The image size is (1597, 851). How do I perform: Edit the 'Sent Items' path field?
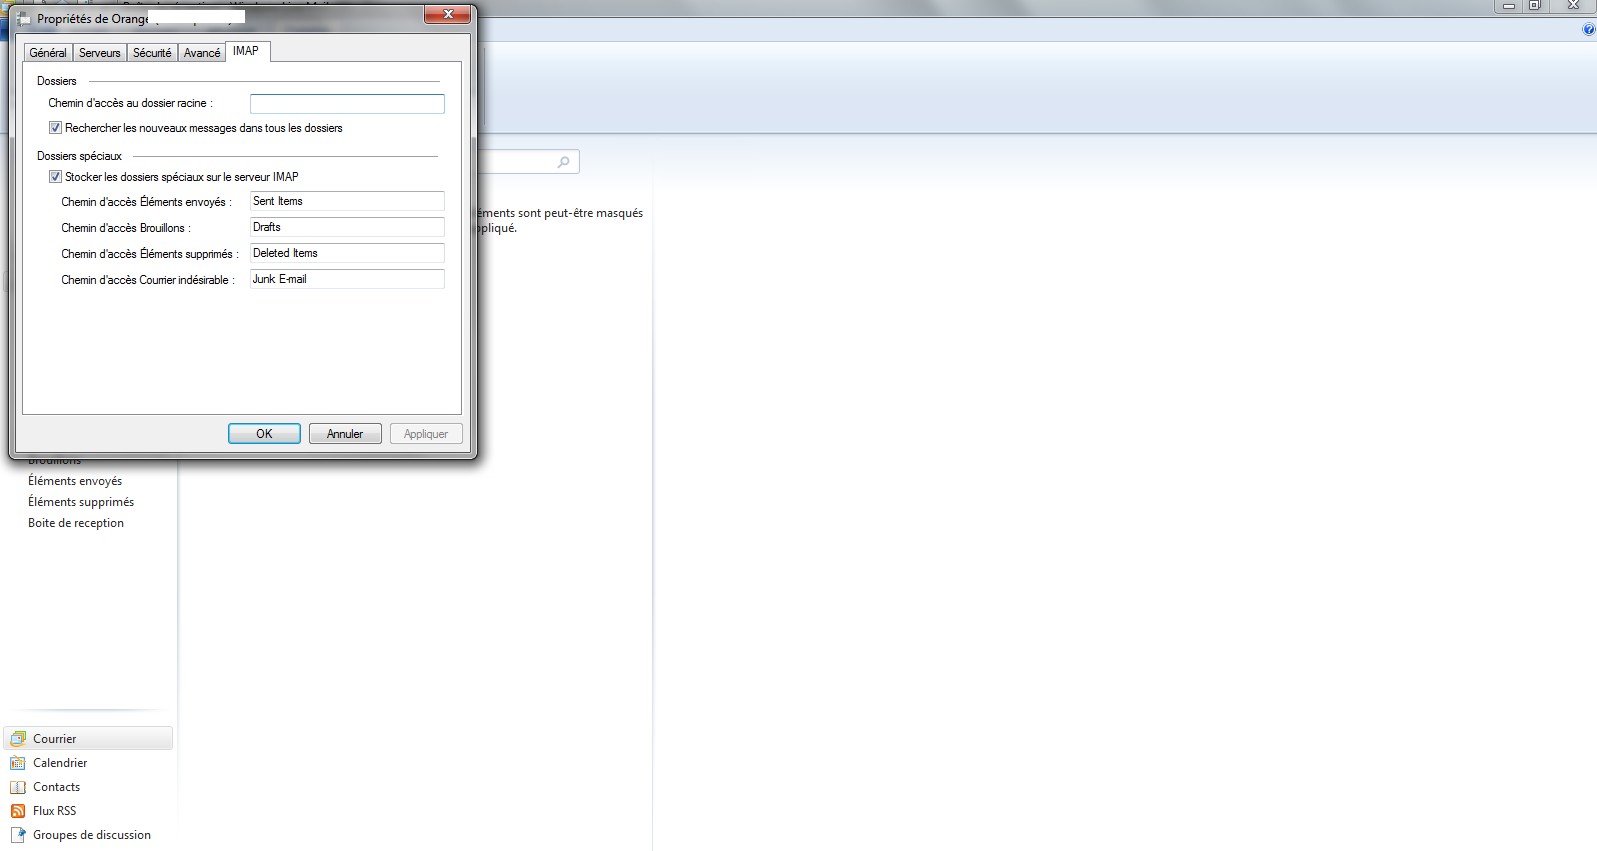(x=347, y=202)
